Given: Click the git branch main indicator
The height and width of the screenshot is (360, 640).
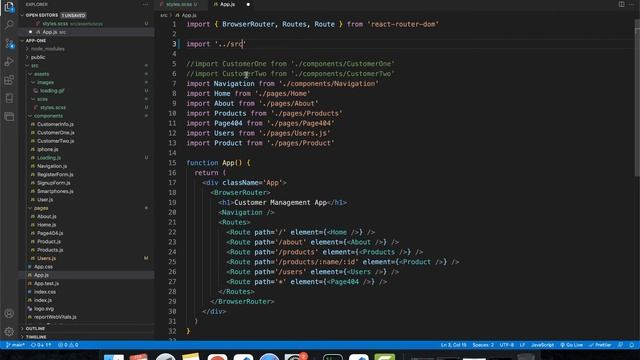Looking at the screenshot, I should click(x=15, y=345).
